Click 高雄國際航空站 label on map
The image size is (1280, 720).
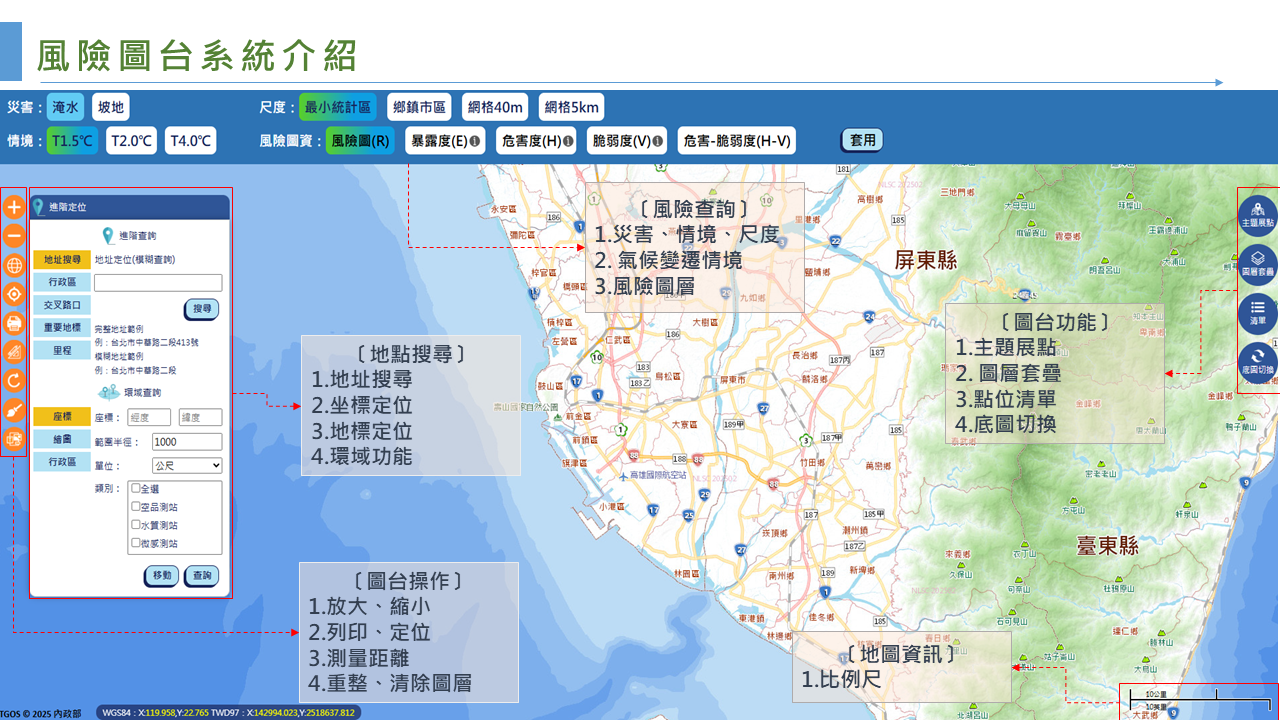659,475
